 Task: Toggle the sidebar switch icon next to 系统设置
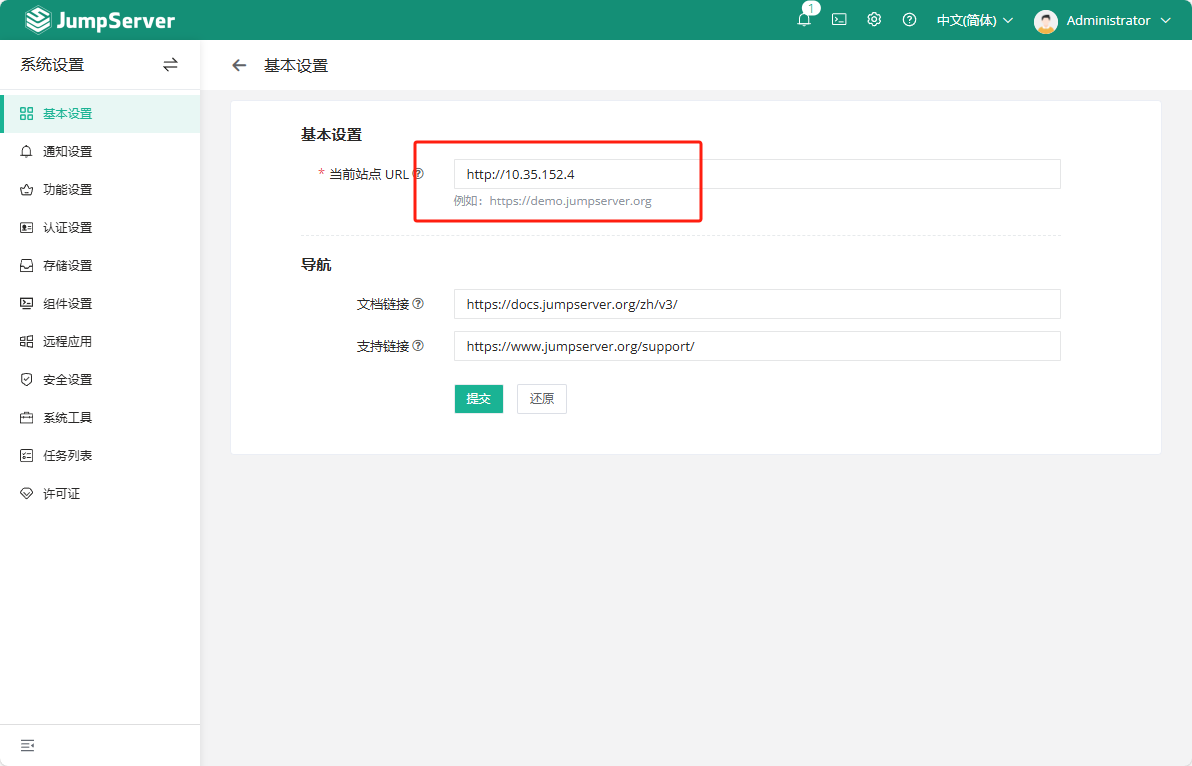(170, 65)
